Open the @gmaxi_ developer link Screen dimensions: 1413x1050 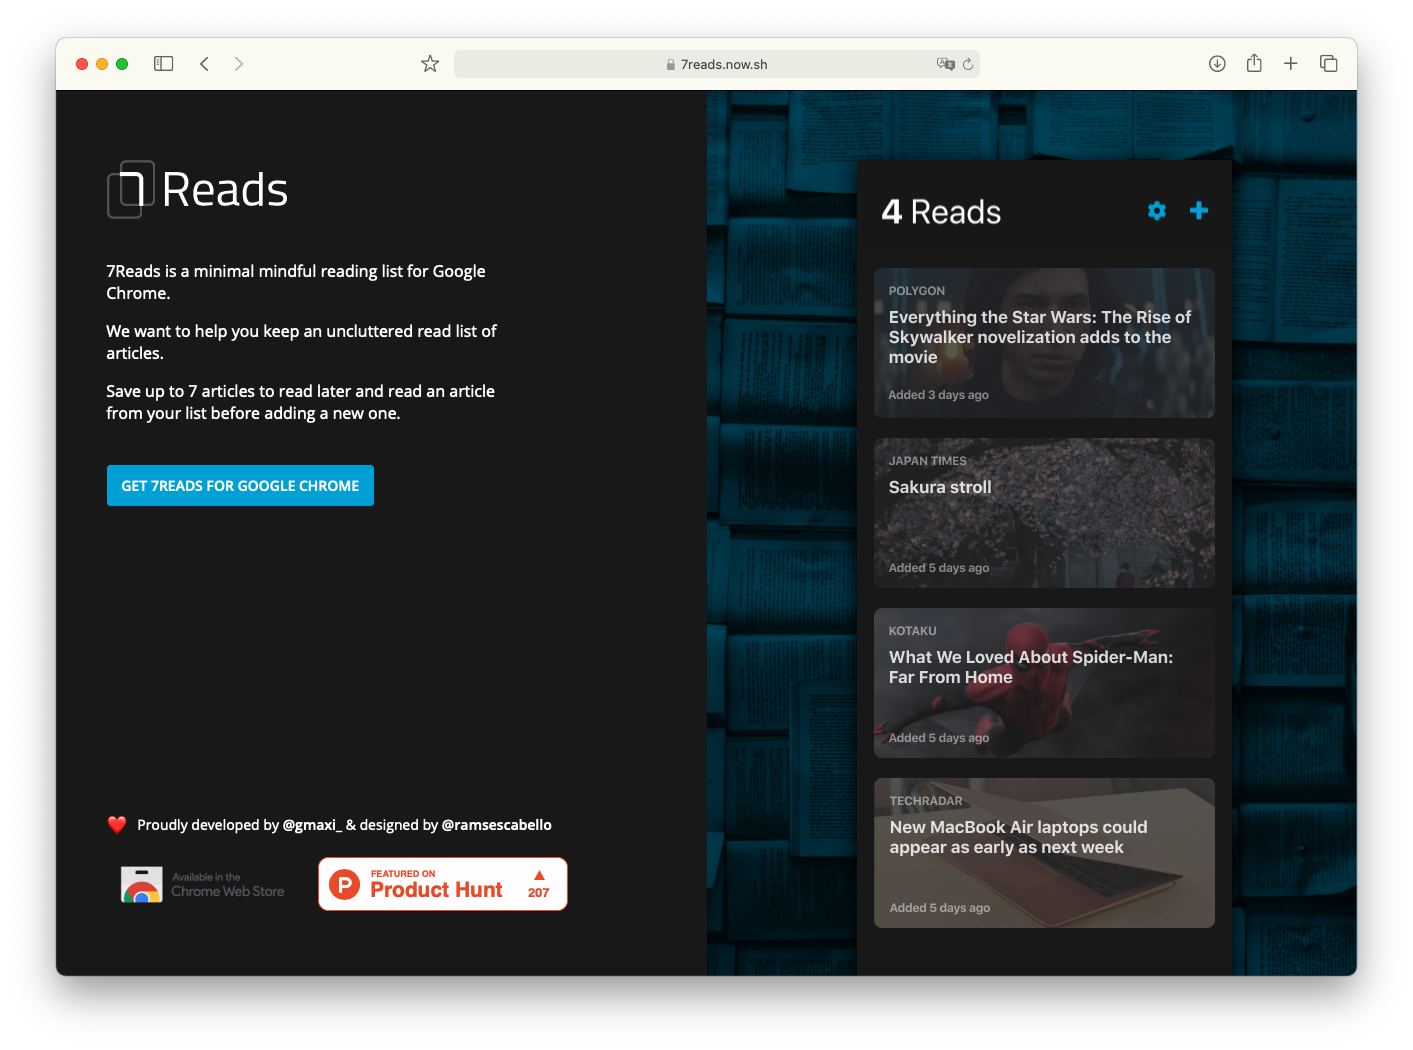click(x=312, y=825)
